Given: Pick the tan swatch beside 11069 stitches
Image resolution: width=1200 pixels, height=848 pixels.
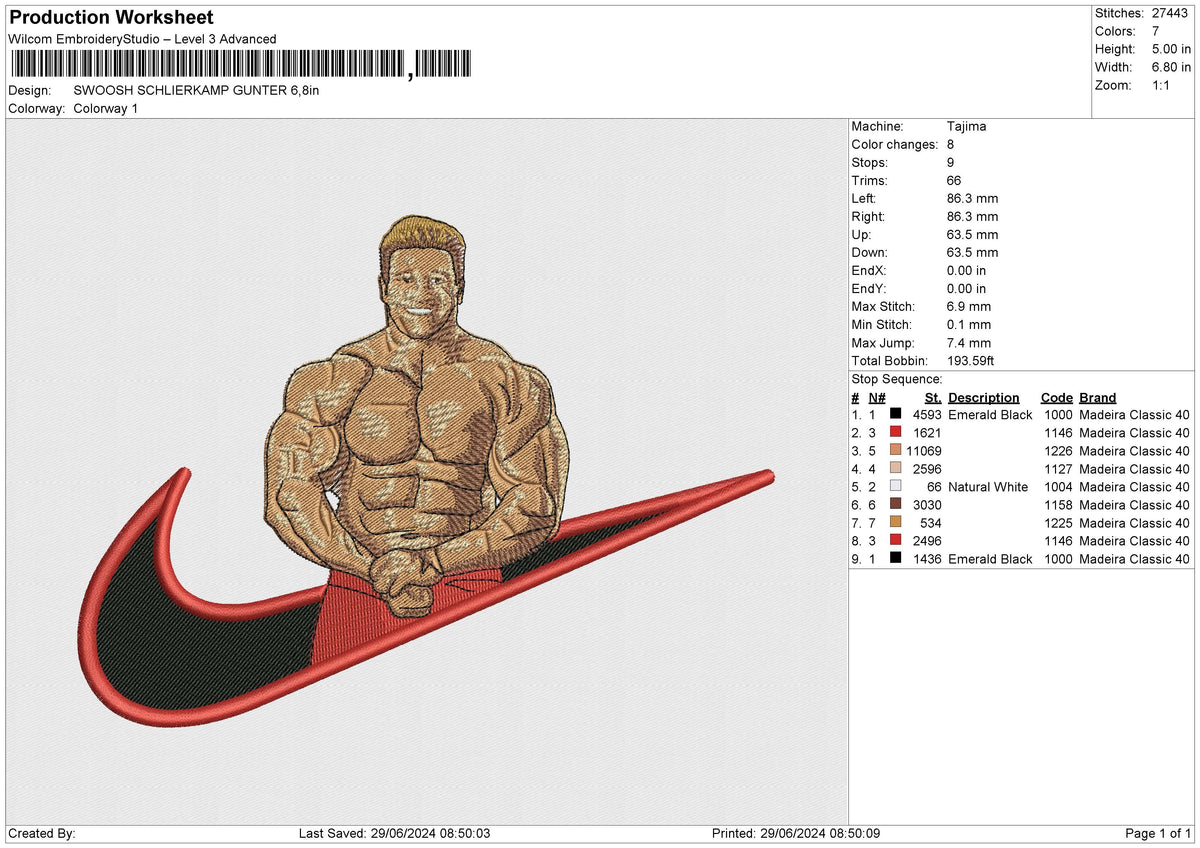Looking at the screenshot, I should click(896, 451).
